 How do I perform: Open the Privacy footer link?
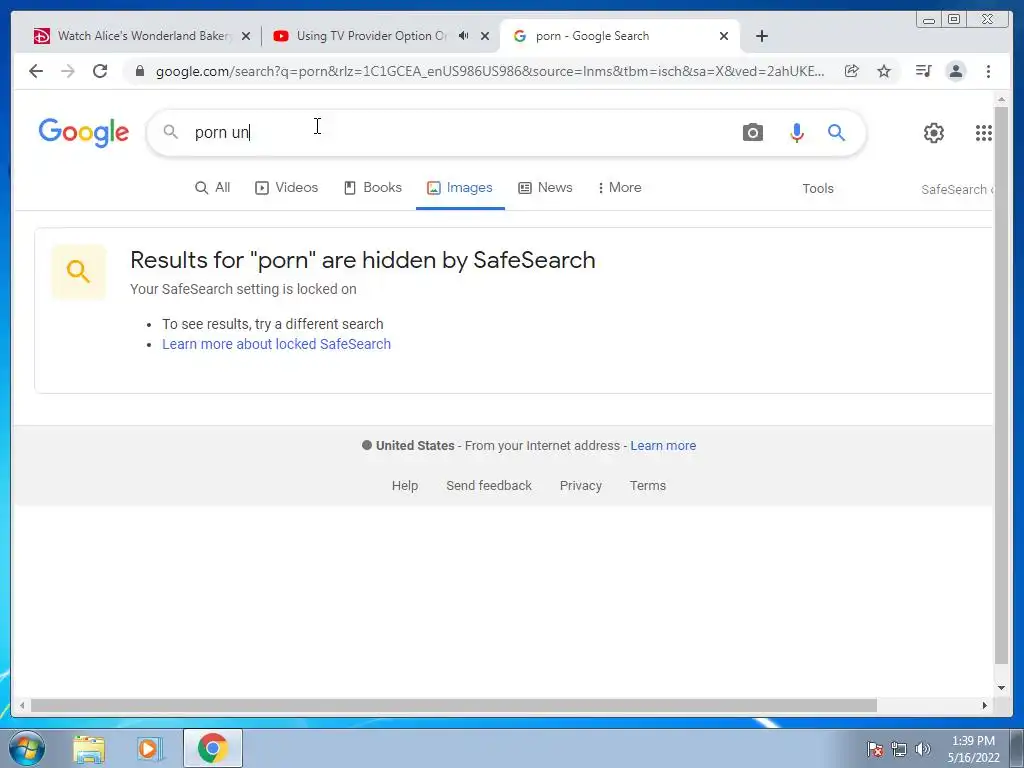[x=581, y=485]
